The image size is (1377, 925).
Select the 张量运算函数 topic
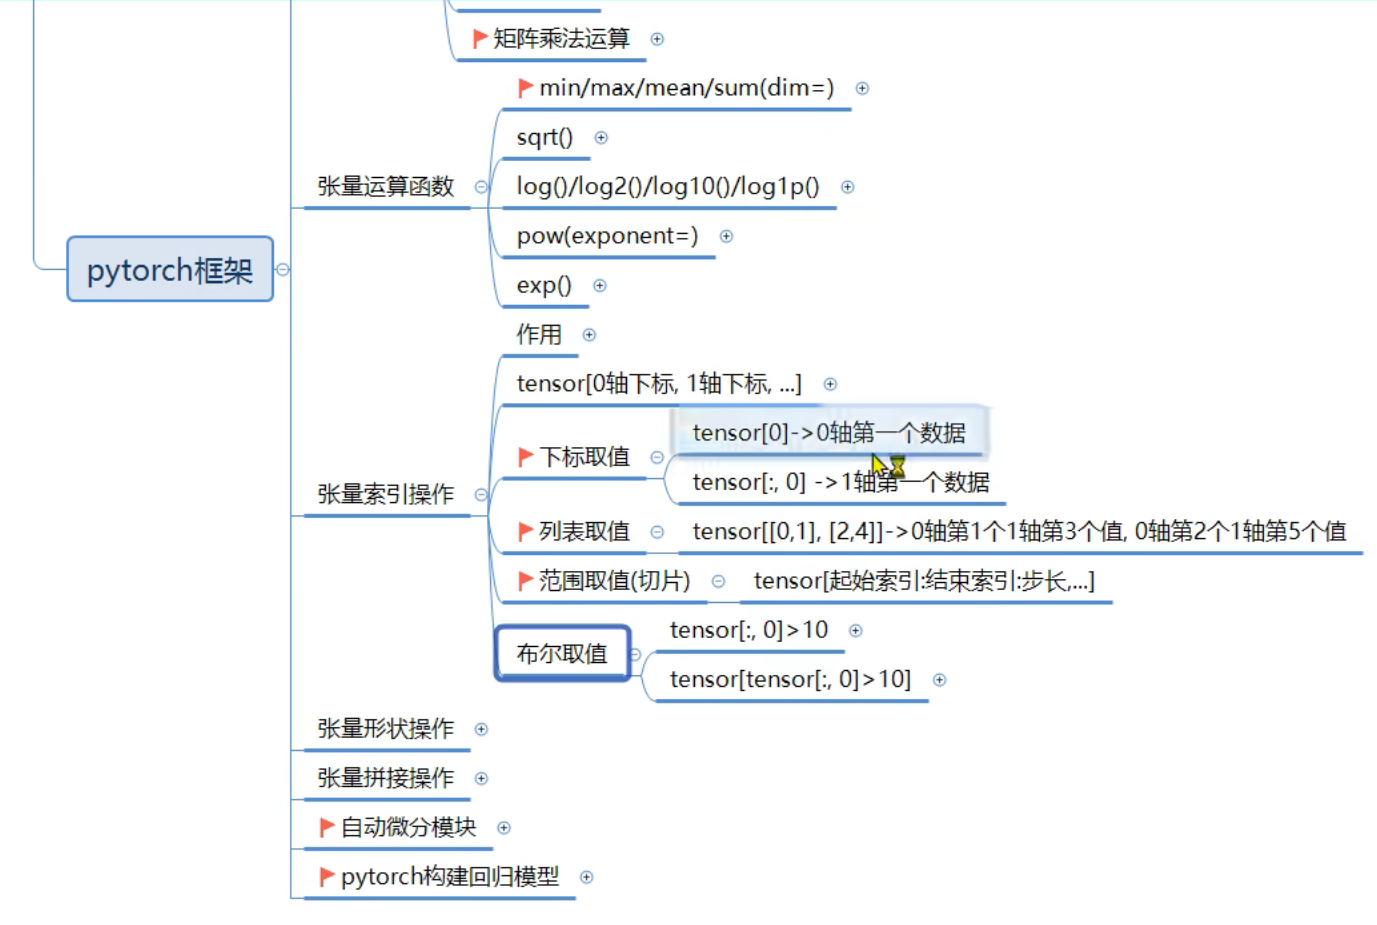[x=386, y=186]
